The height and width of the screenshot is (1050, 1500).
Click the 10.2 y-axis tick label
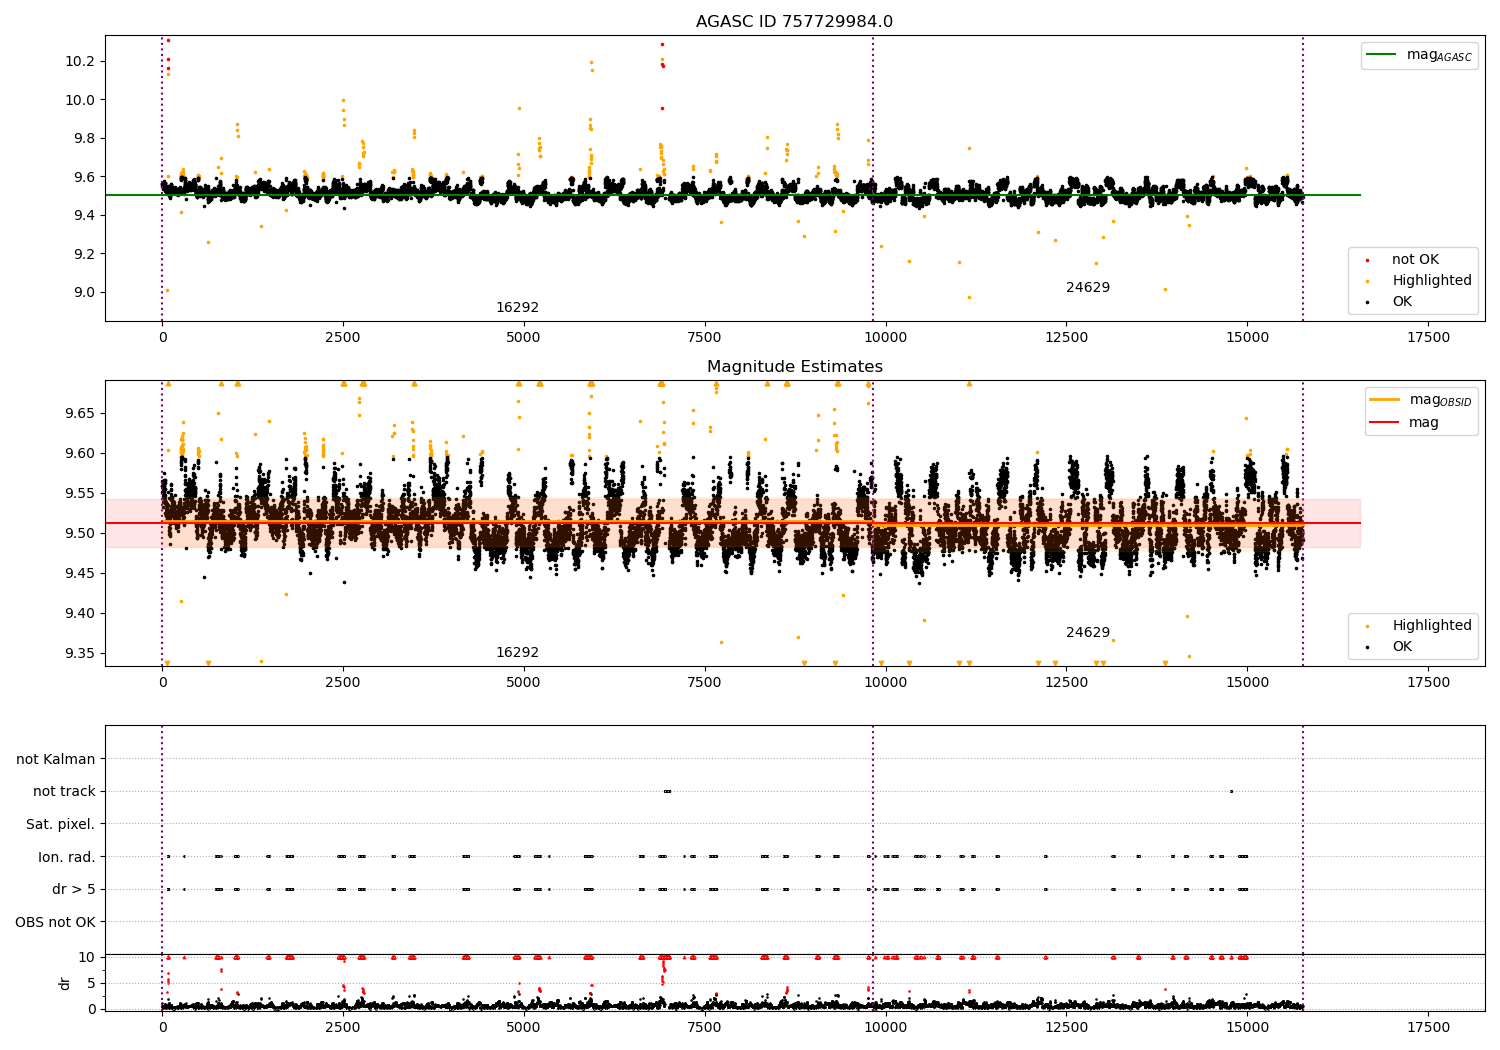[x=78, y=61]
